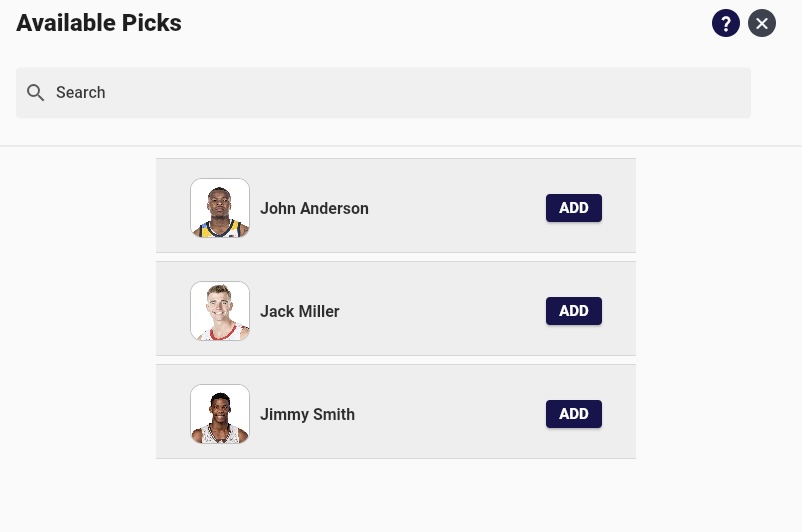The image size is (802, 532).
Task: Select John Anderson's card between name and ADD
Action: [457, 208]
